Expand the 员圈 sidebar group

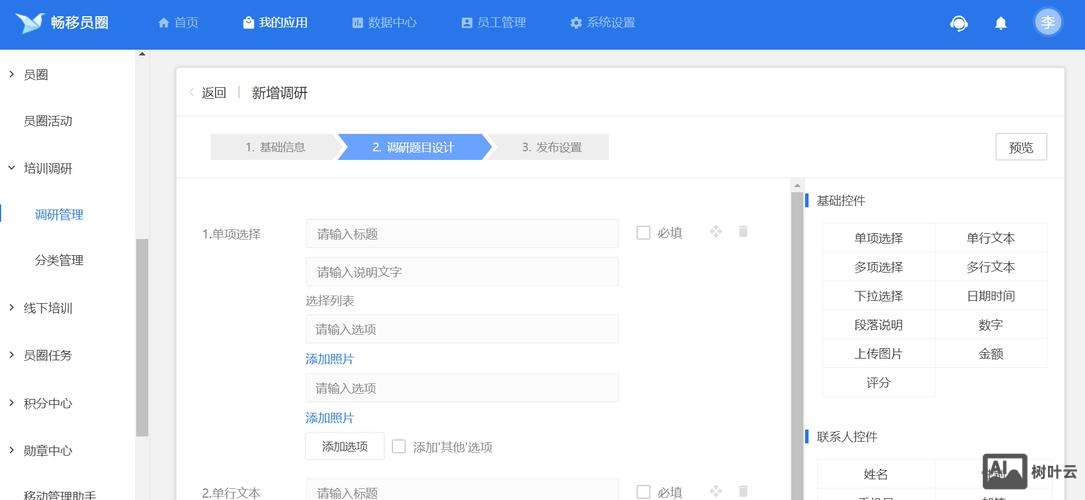[11, 74]
